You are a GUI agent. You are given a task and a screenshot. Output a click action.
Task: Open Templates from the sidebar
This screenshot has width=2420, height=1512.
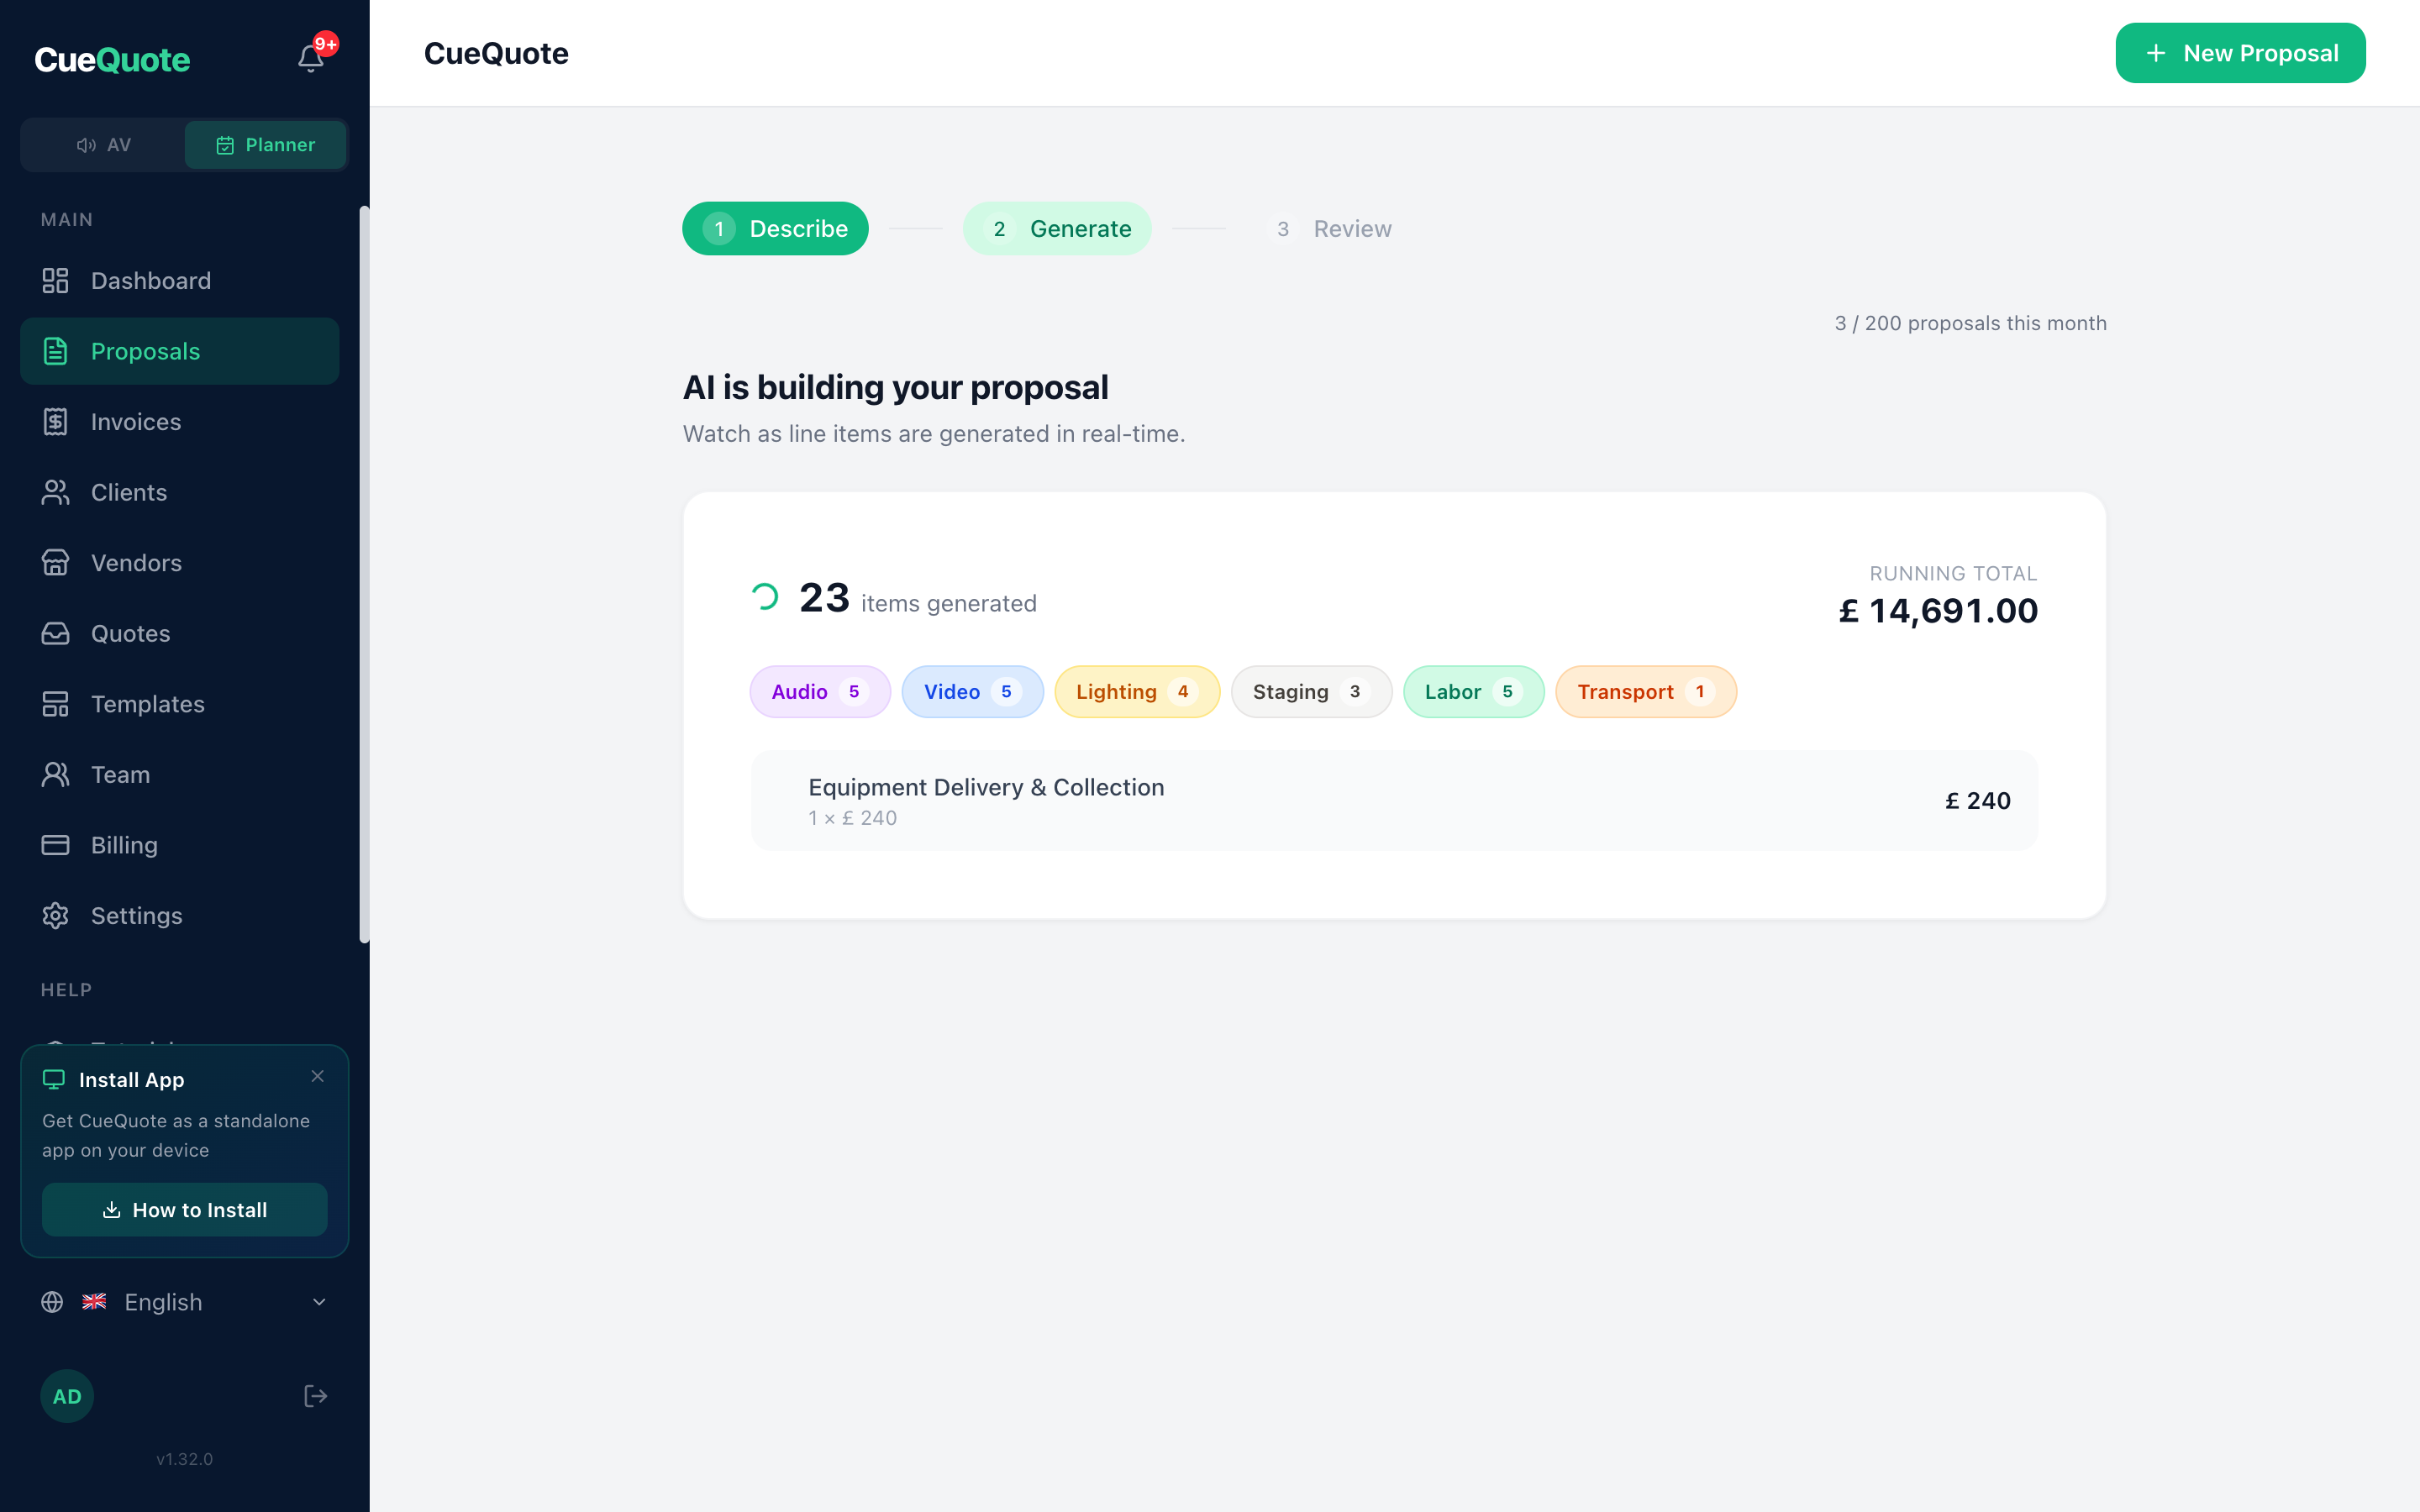pyautogui.click(x=180, y=704)
